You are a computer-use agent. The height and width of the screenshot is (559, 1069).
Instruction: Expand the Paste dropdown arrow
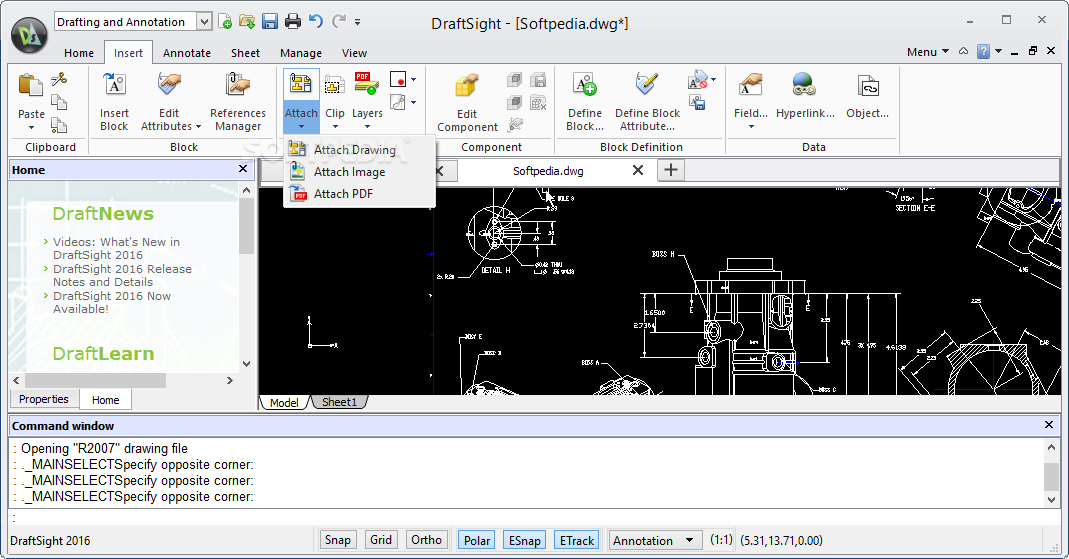pos(31,127)
